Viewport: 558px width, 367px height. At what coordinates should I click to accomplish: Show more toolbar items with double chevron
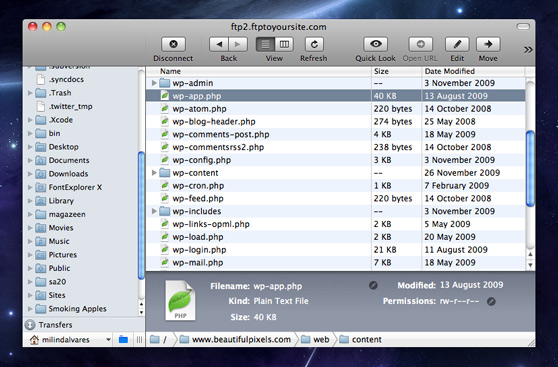coord(528,50)
